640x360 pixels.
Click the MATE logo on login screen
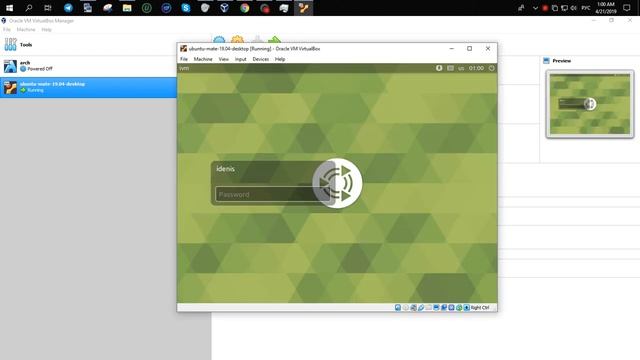click(337, 183)
